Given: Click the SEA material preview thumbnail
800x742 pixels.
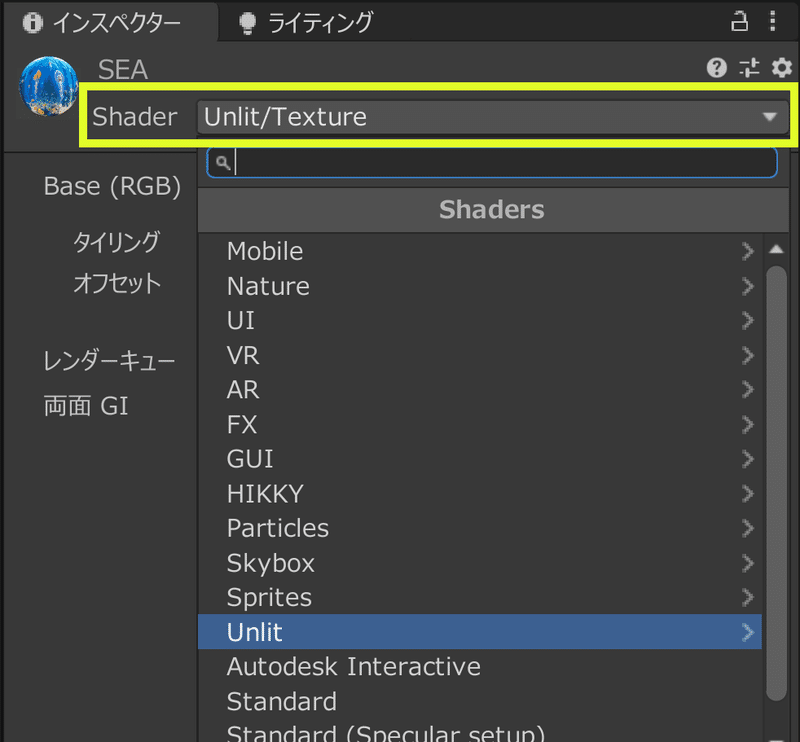Looking at the screenshot, I should (x=49, y=87).
